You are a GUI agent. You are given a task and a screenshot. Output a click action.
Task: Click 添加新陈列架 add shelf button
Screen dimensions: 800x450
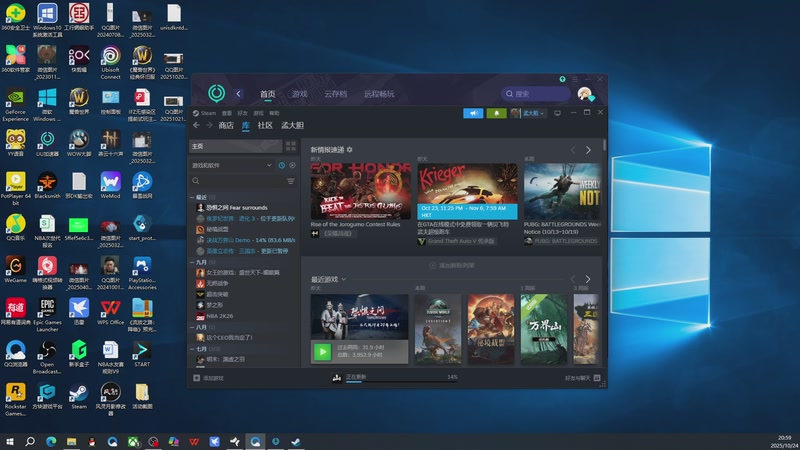click(452, 265)
